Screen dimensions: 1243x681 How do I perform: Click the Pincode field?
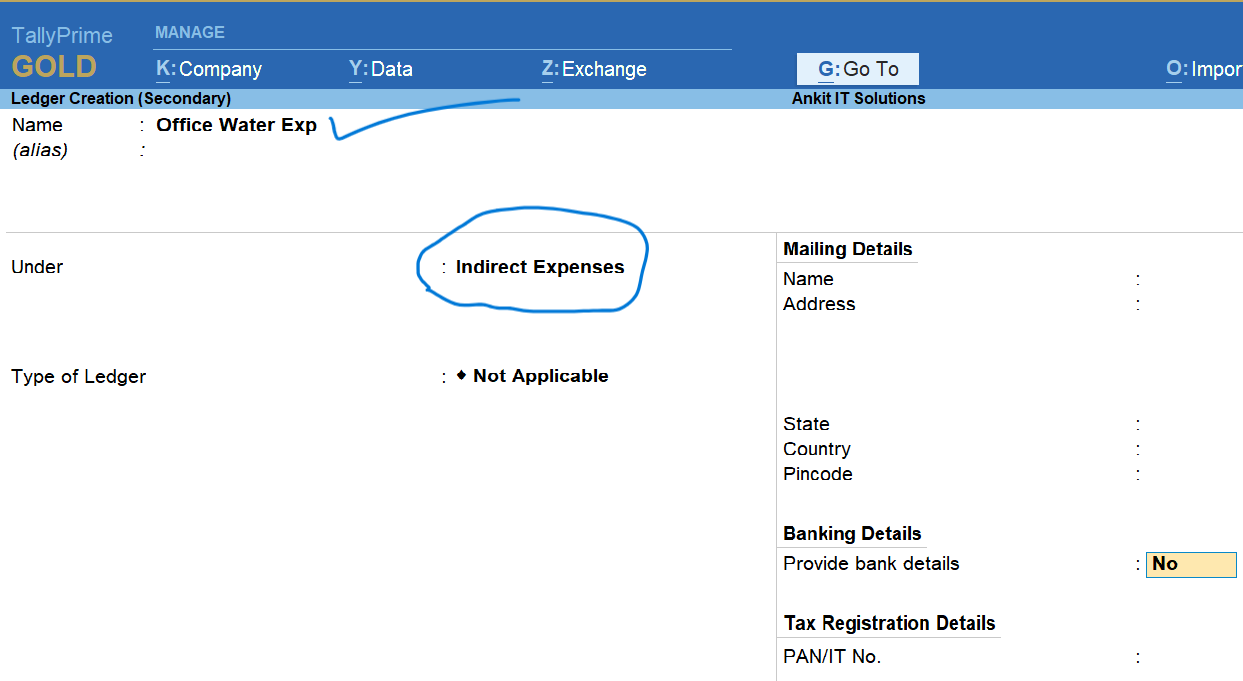(1190, 475)
